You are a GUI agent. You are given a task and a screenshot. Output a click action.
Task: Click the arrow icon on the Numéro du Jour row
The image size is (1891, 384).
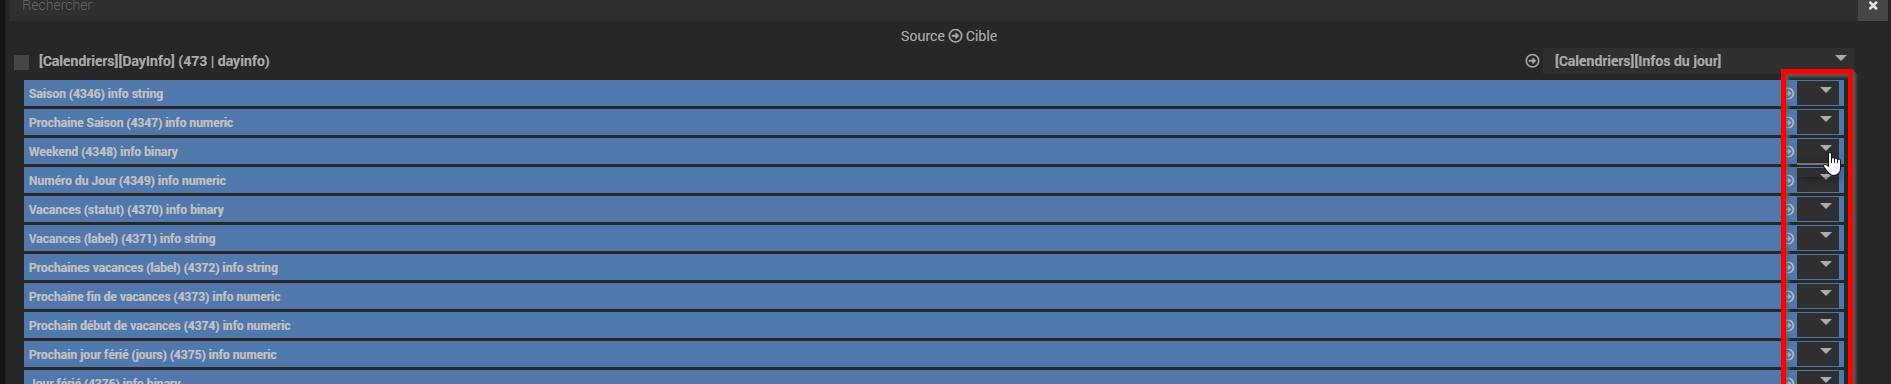coord(1789,180)
